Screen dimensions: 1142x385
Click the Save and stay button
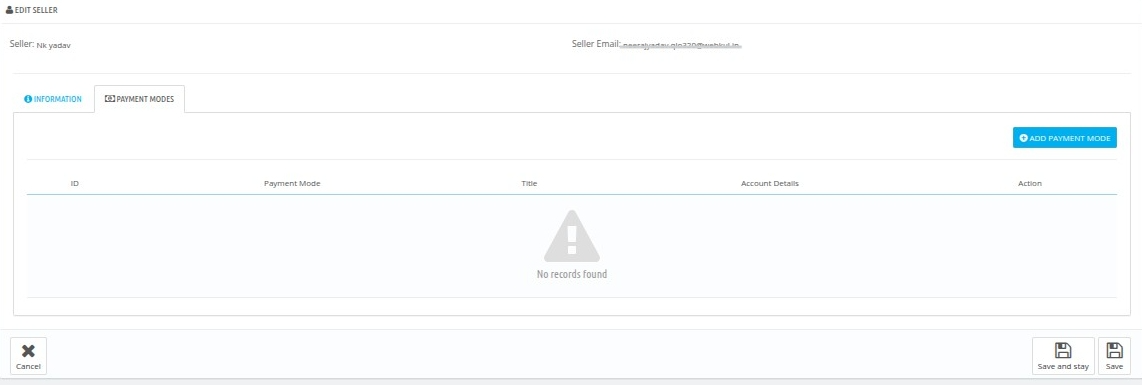point(1063,356)
